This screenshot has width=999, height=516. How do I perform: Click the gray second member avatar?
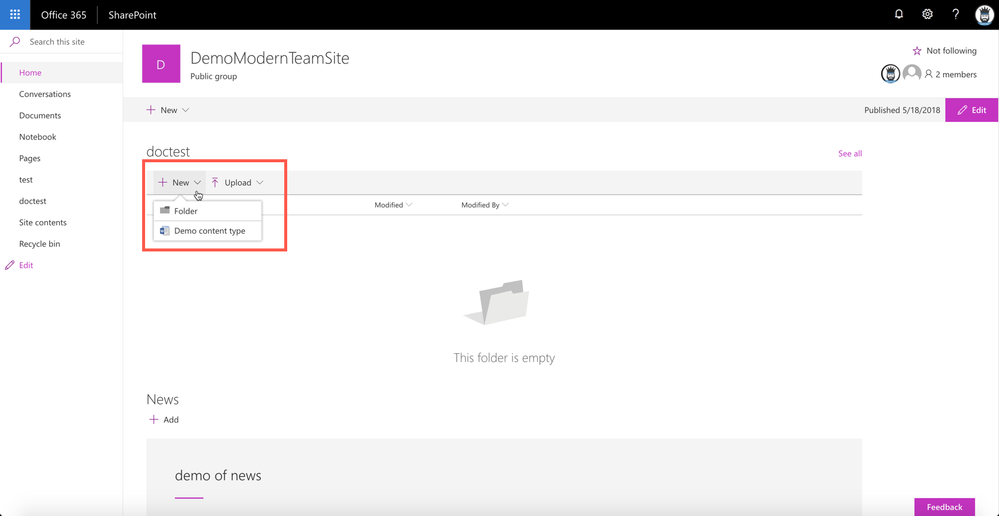pos(912,74)
